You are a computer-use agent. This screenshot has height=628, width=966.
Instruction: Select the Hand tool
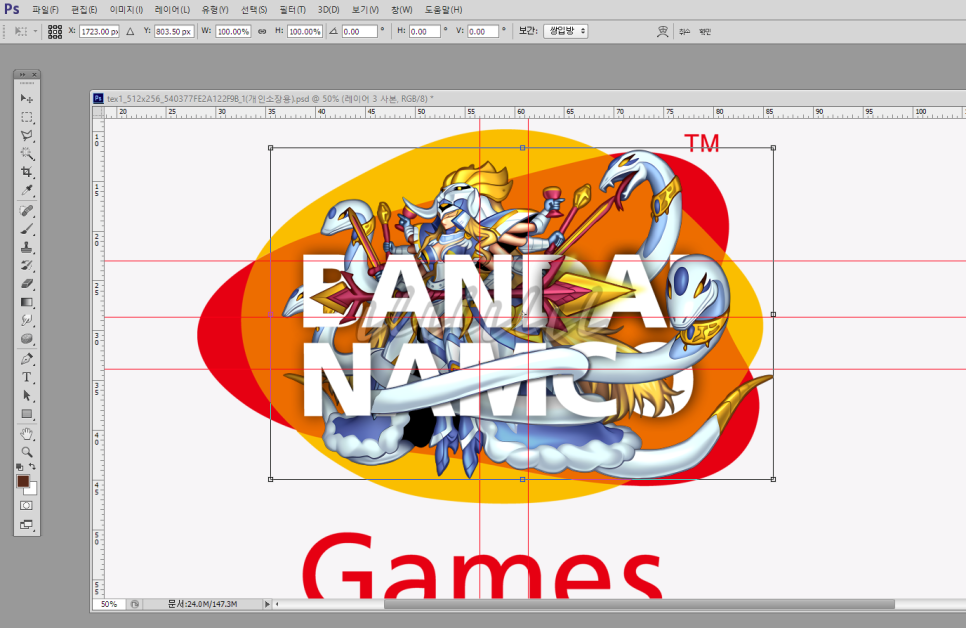pyautogui.click(x=26, y=434)
